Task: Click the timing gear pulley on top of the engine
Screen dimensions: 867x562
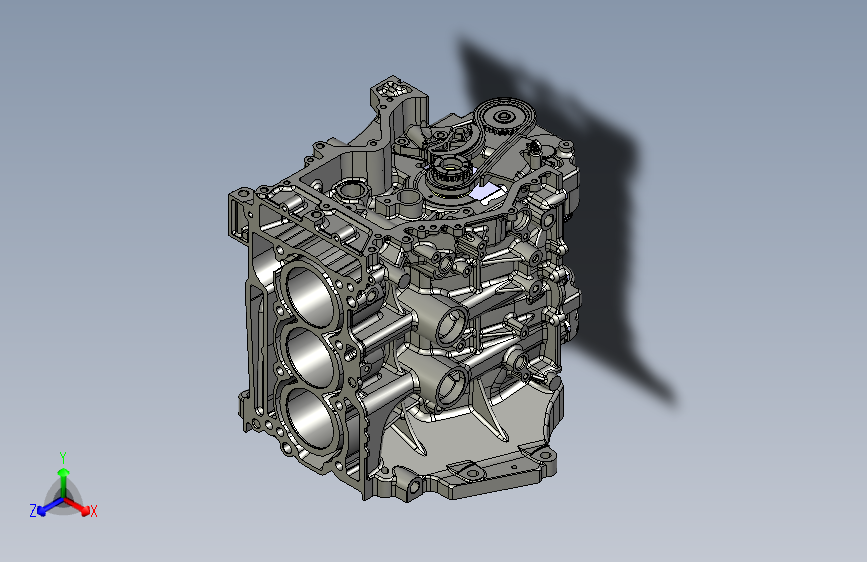Action: (504, 117)
